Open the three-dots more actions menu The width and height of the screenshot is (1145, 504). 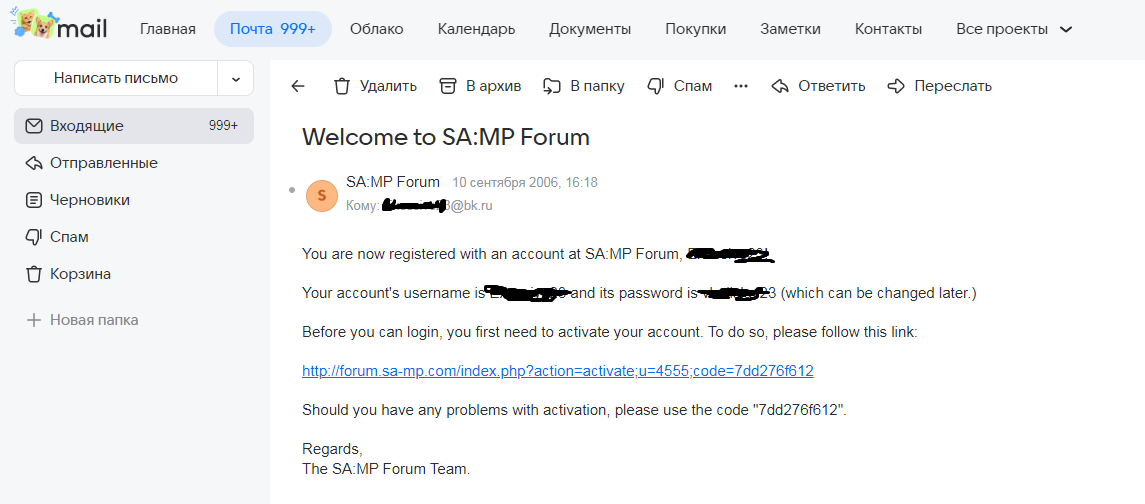tap(741, 86)
